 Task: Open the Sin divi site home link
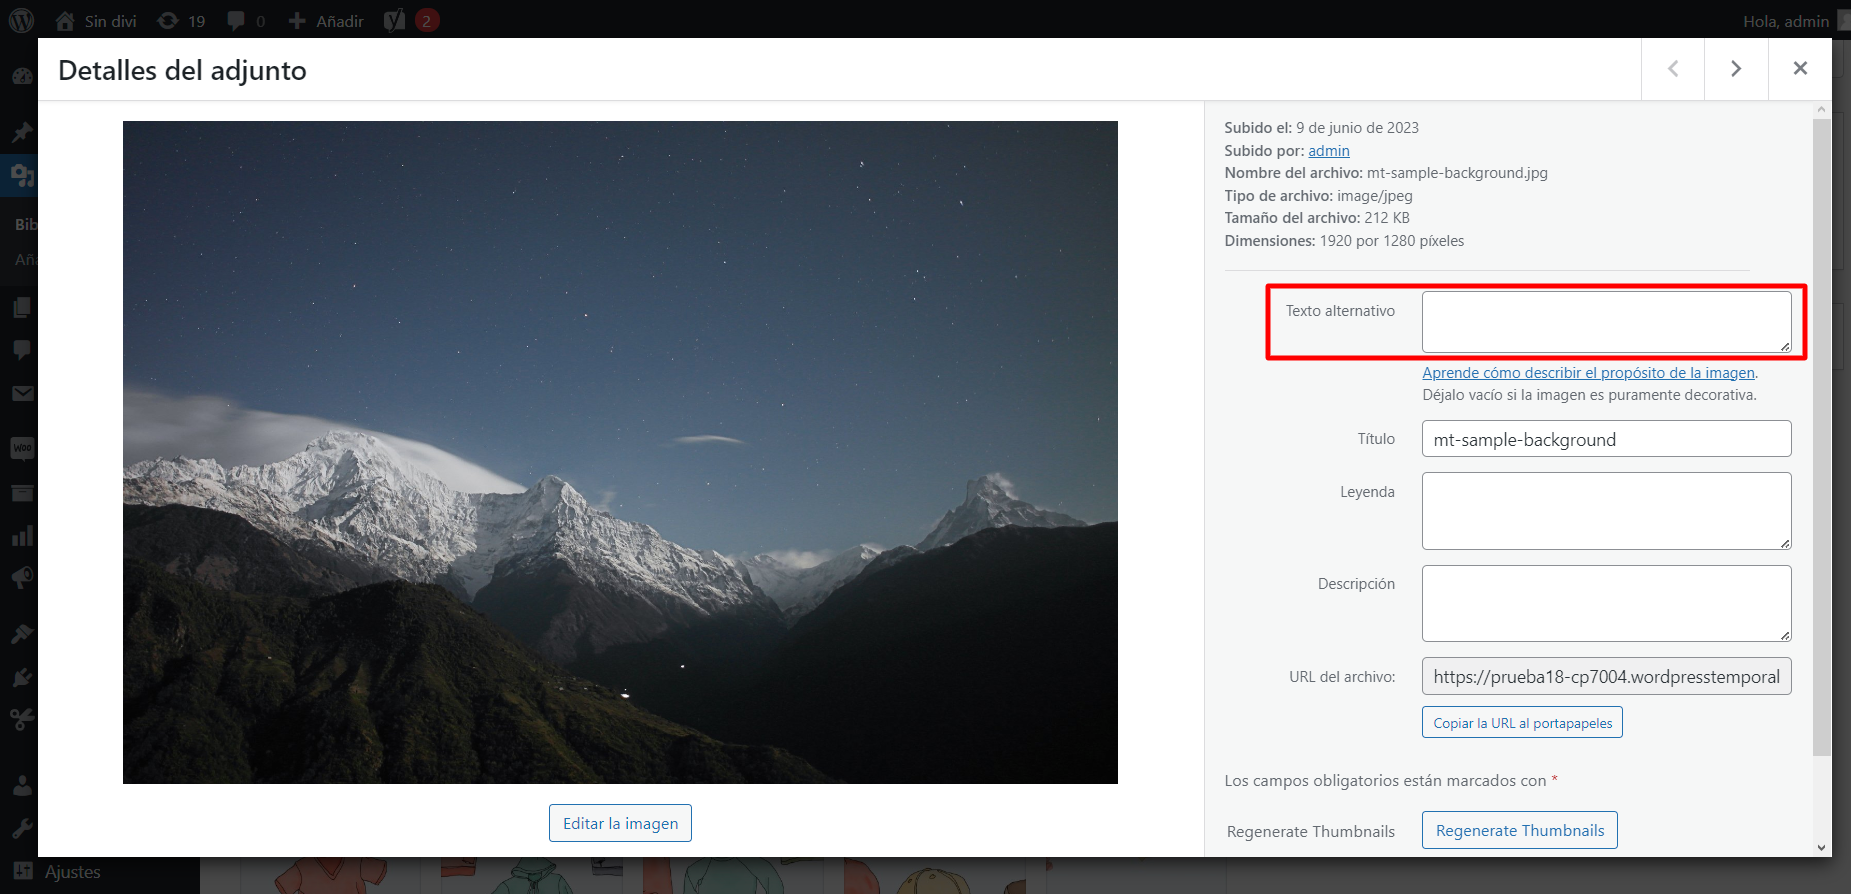click(96, 21)
